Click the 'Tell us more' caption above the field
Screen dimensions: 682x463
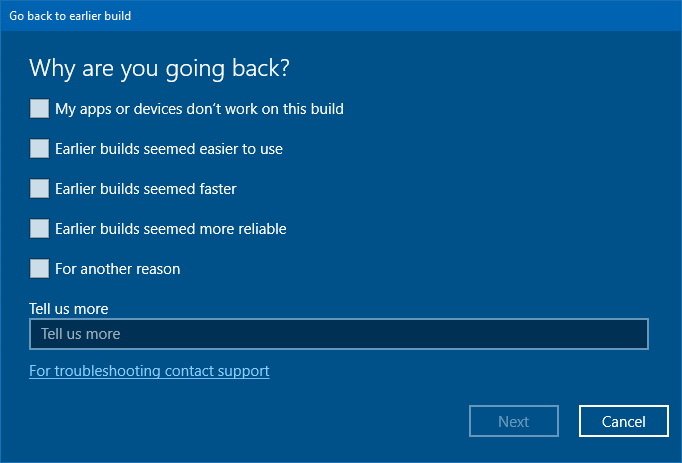pos(69,308)
